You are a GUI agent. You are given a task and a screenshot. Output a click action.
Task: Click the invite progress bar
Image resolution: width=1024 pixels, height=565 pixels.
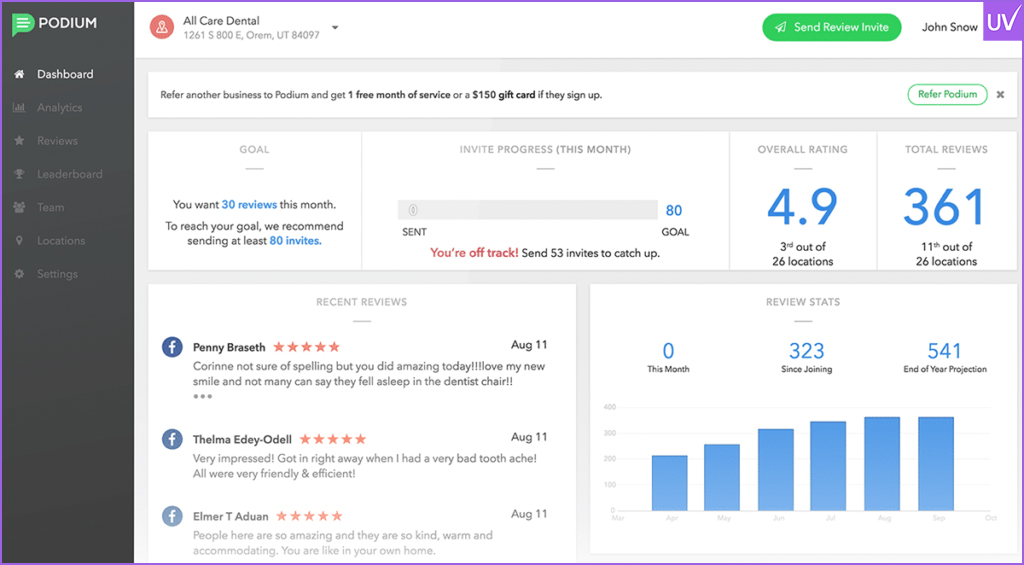(x=528, y=210)
